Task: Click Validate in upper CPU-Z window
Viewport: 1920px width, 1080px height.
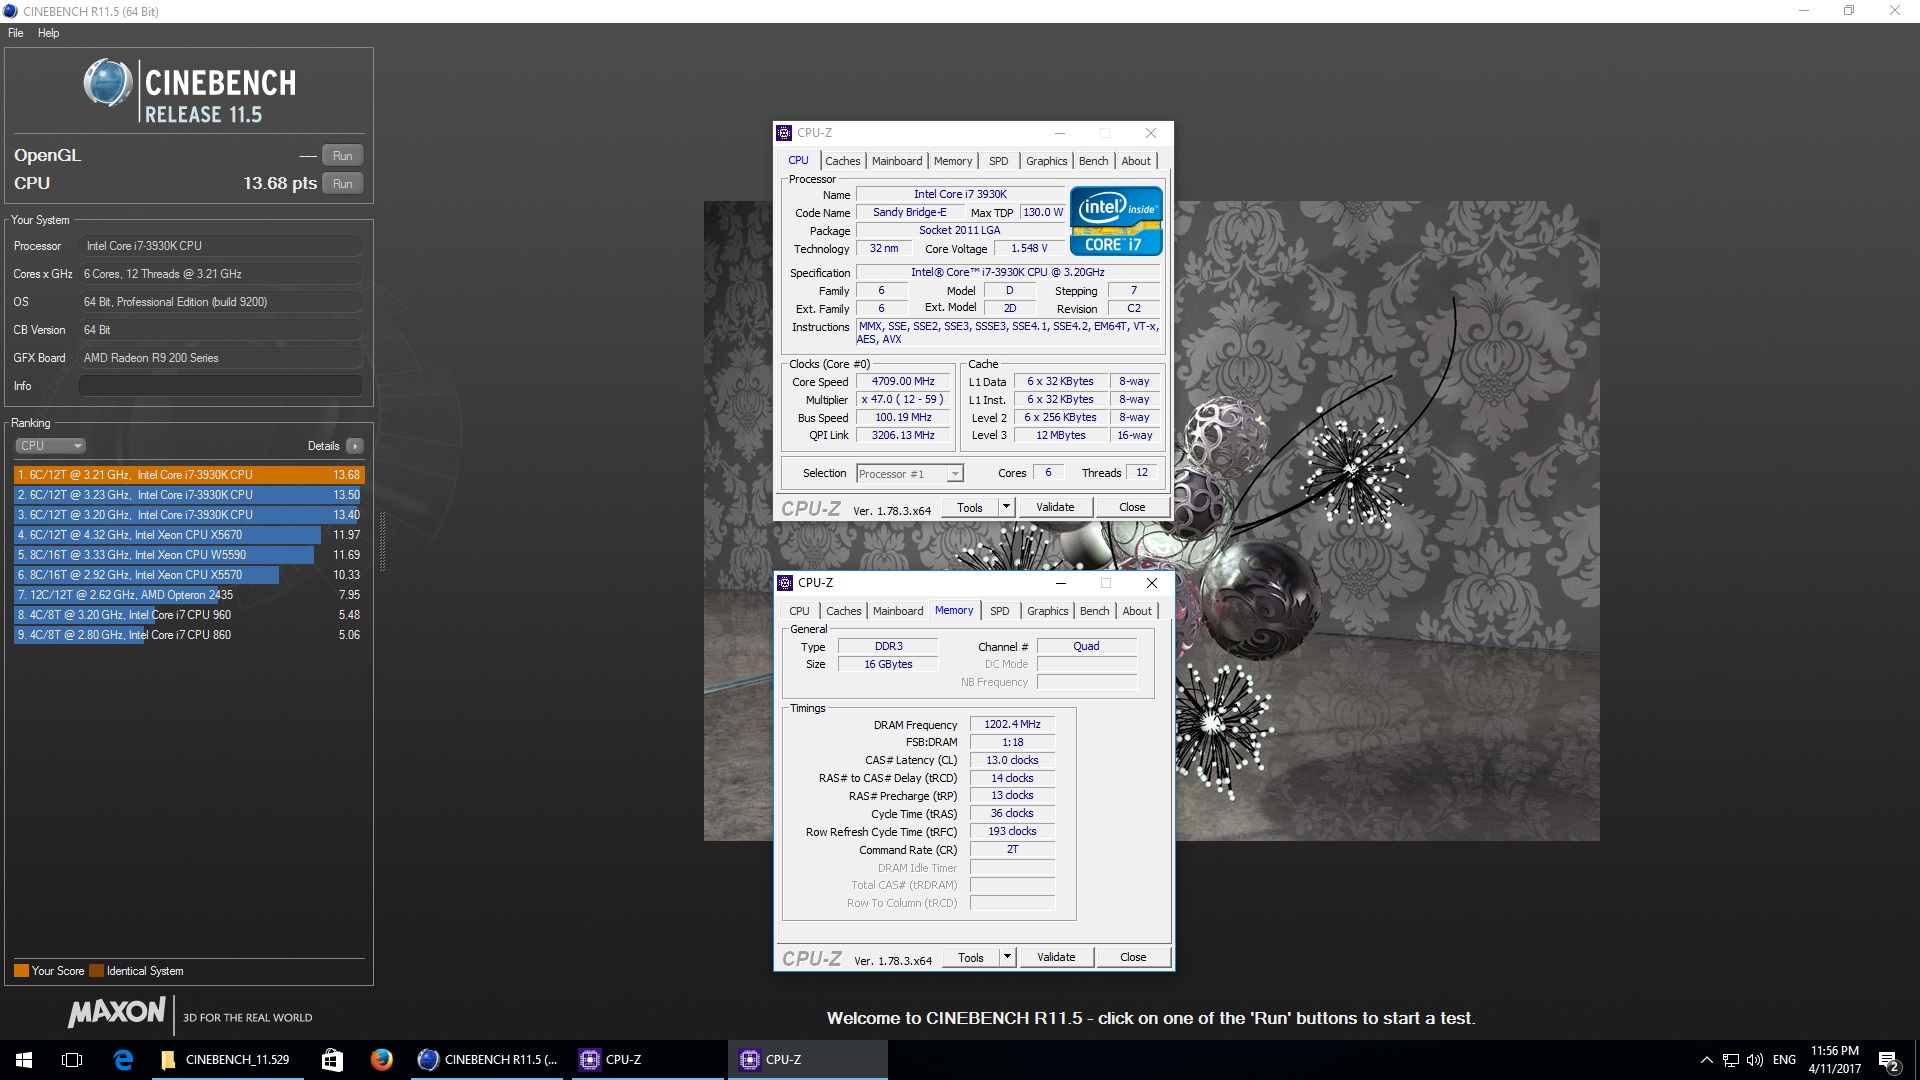Action: point(1055,508)
